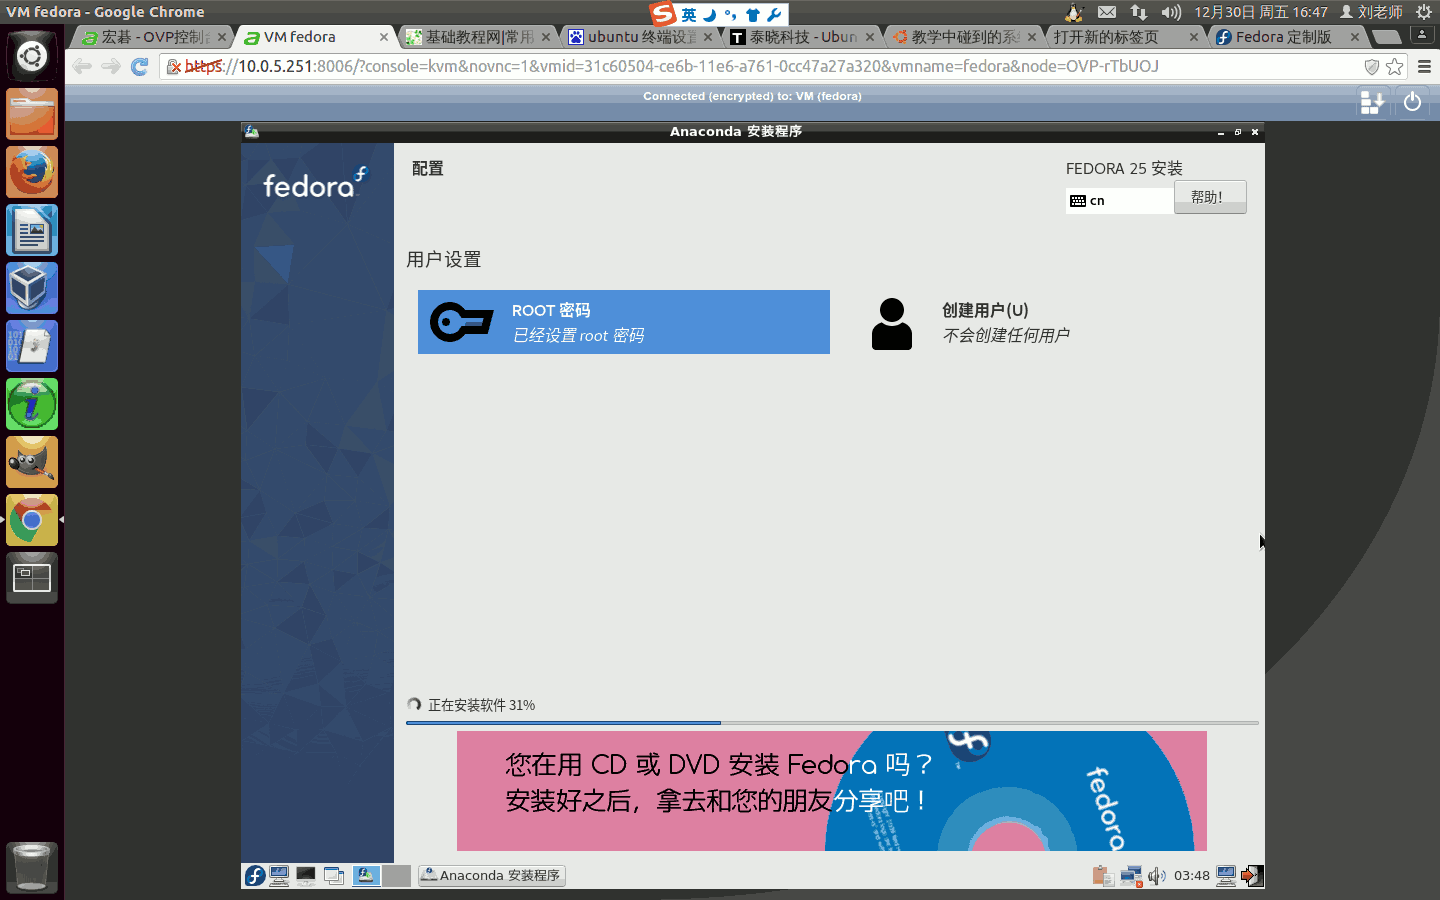Open Firefox from the Ubuntu launcher
Screen dimensions: 1440x900
(x=32, y=172)
